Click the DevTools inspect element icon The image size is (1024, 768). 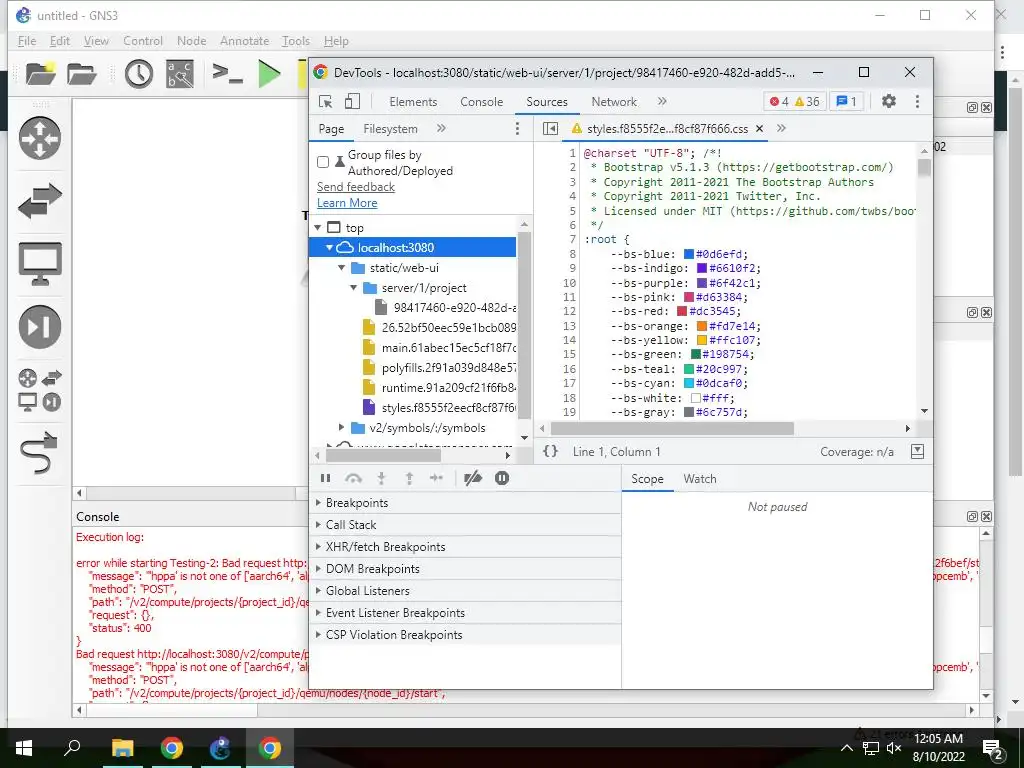click(325, 101)
